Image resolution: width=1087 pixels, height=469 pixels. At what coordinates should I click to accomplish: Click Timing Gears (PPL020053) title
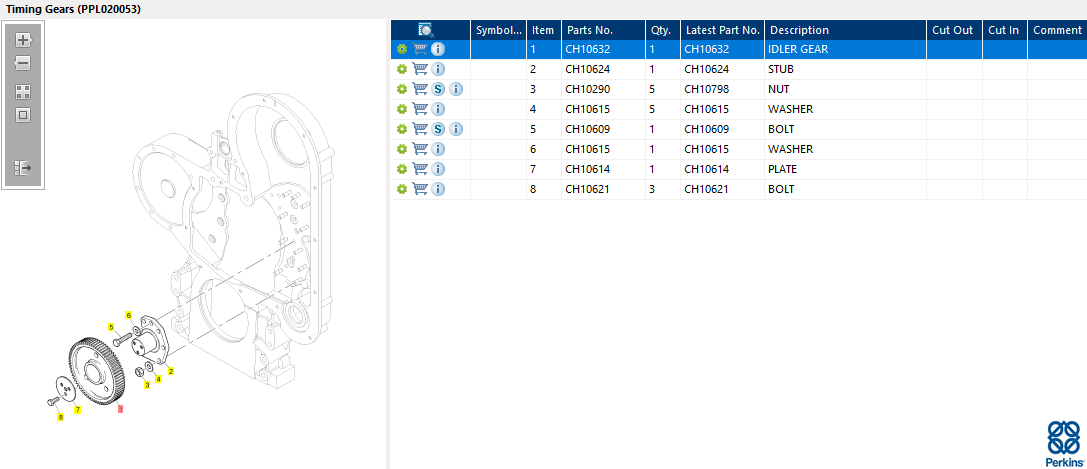tap(73, 9)
